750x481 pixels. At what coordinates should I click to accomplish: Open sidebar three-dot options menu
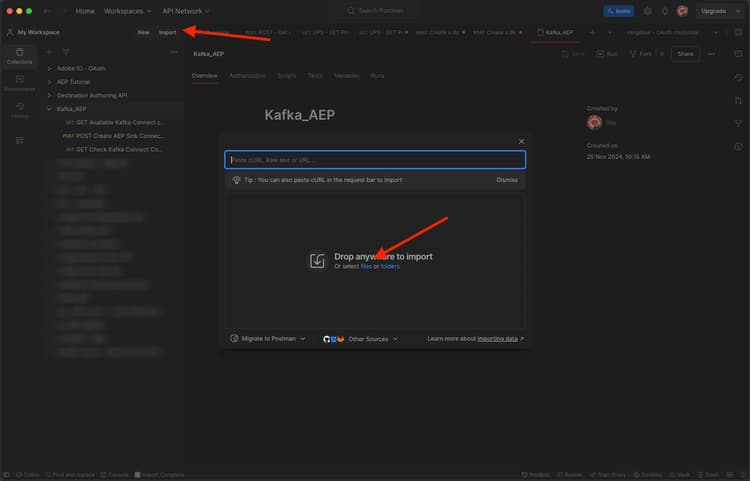point(174,52)
